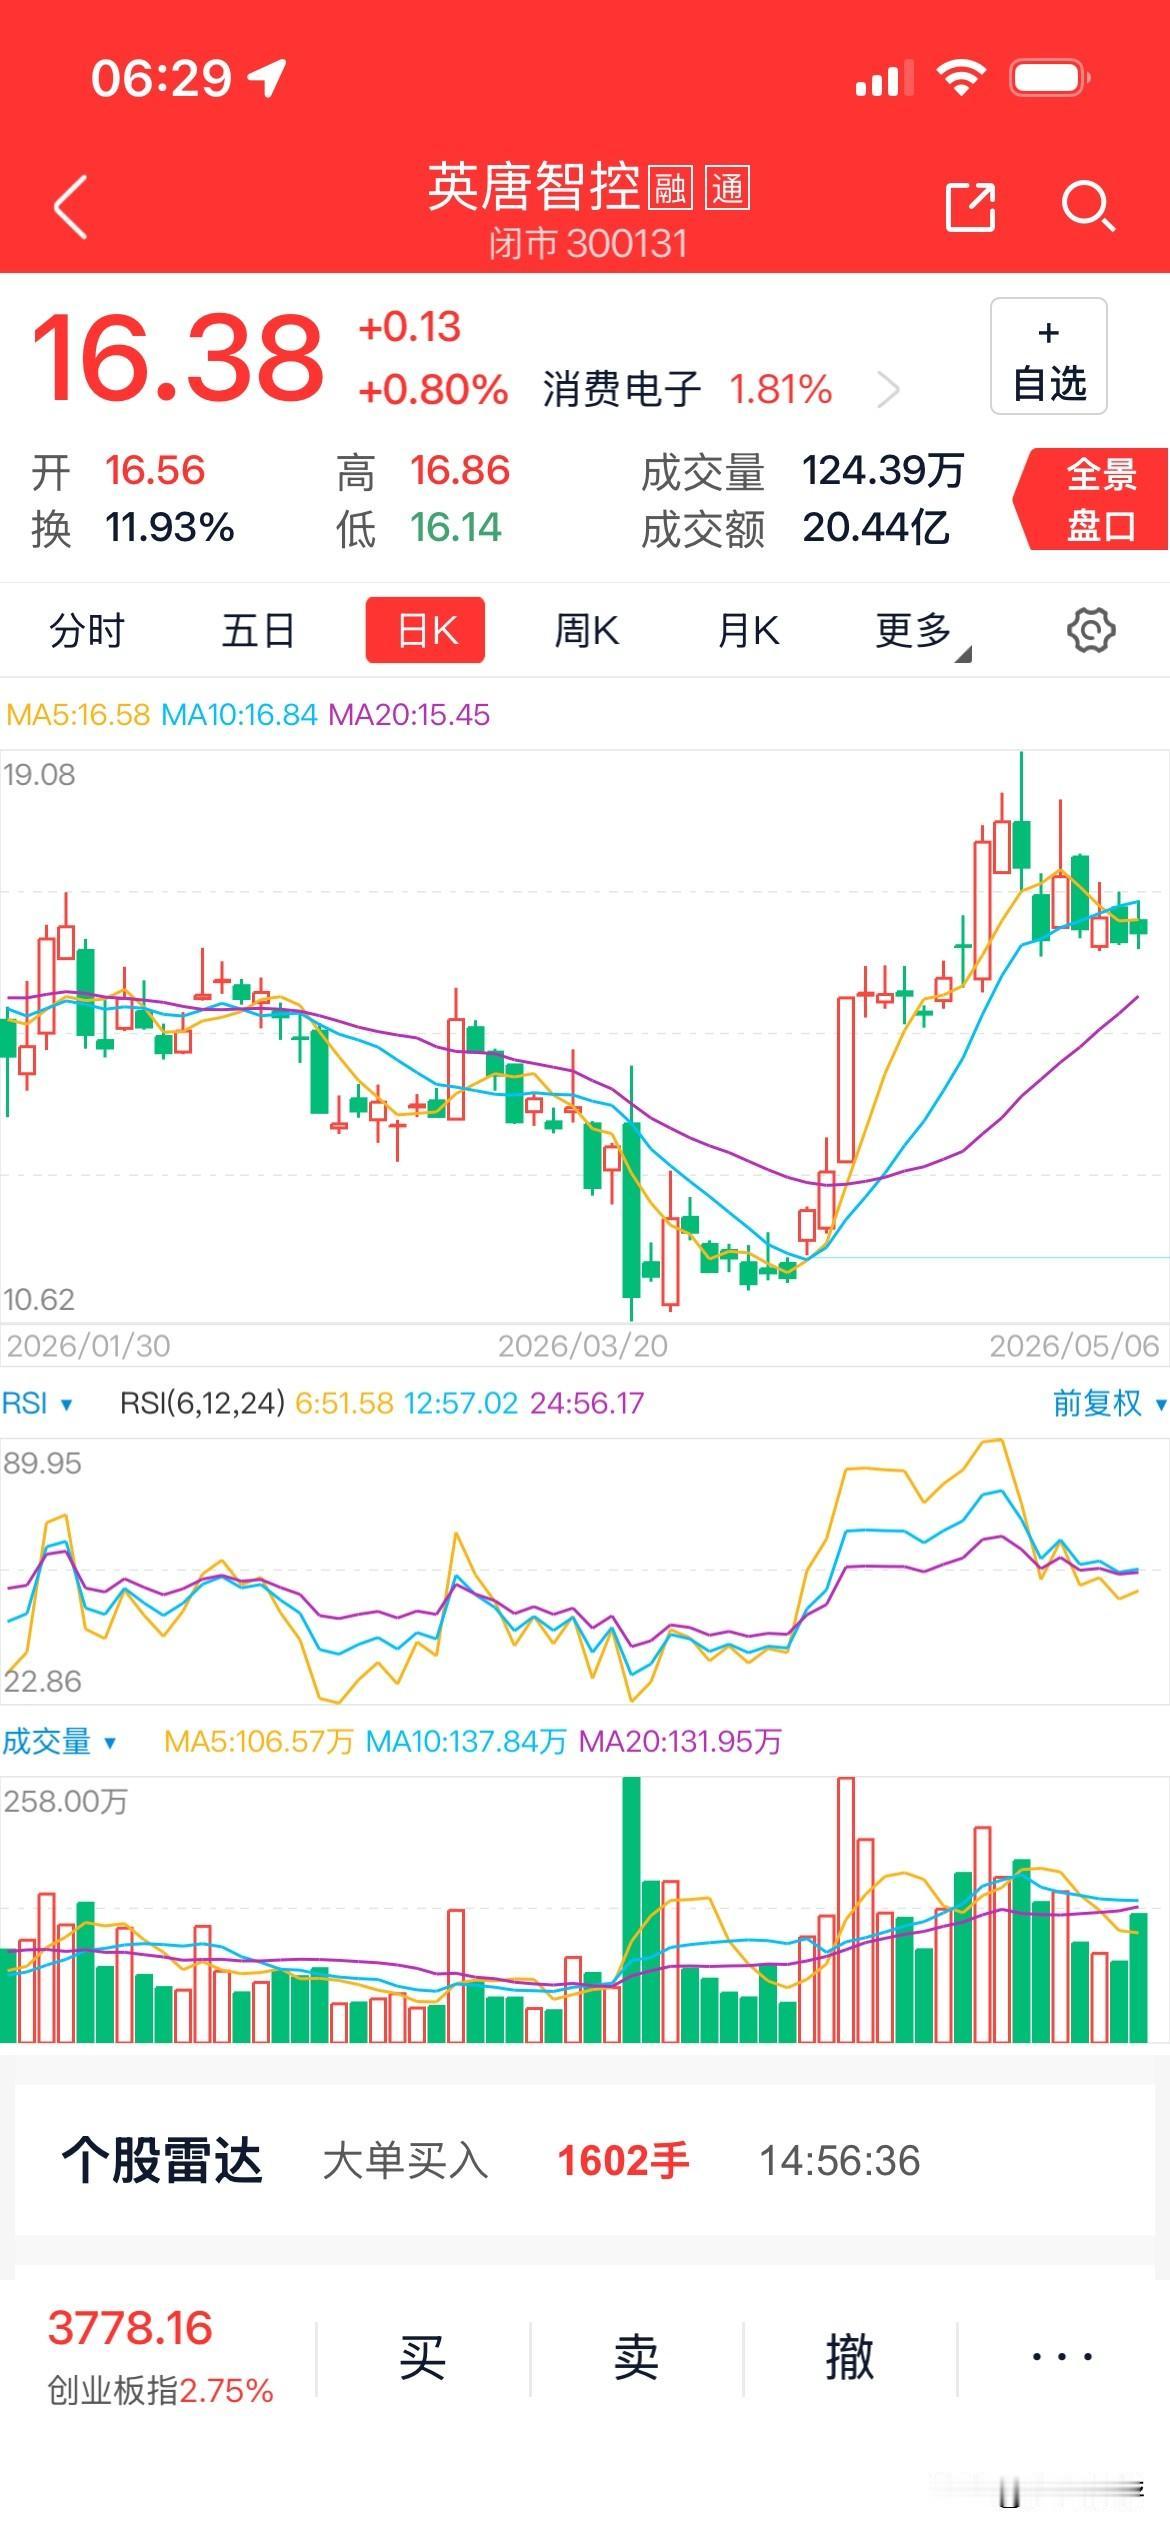Tap turnover rate 11.93%
Screen dimensions: 1170x2532
point(170,527)
